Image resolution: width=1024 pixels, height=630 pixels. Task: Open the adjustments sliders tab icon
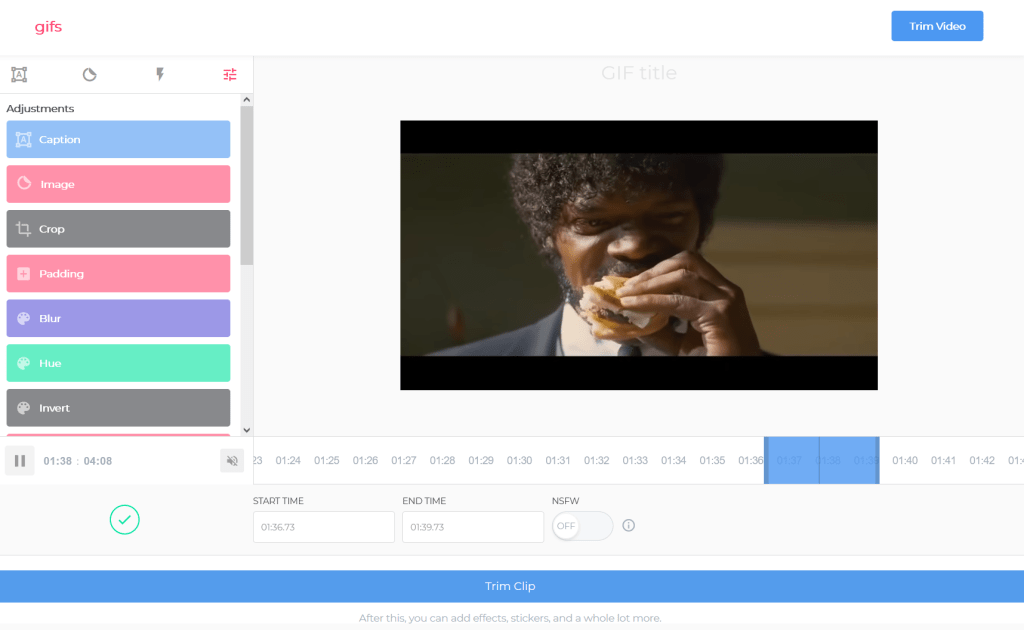230,74
